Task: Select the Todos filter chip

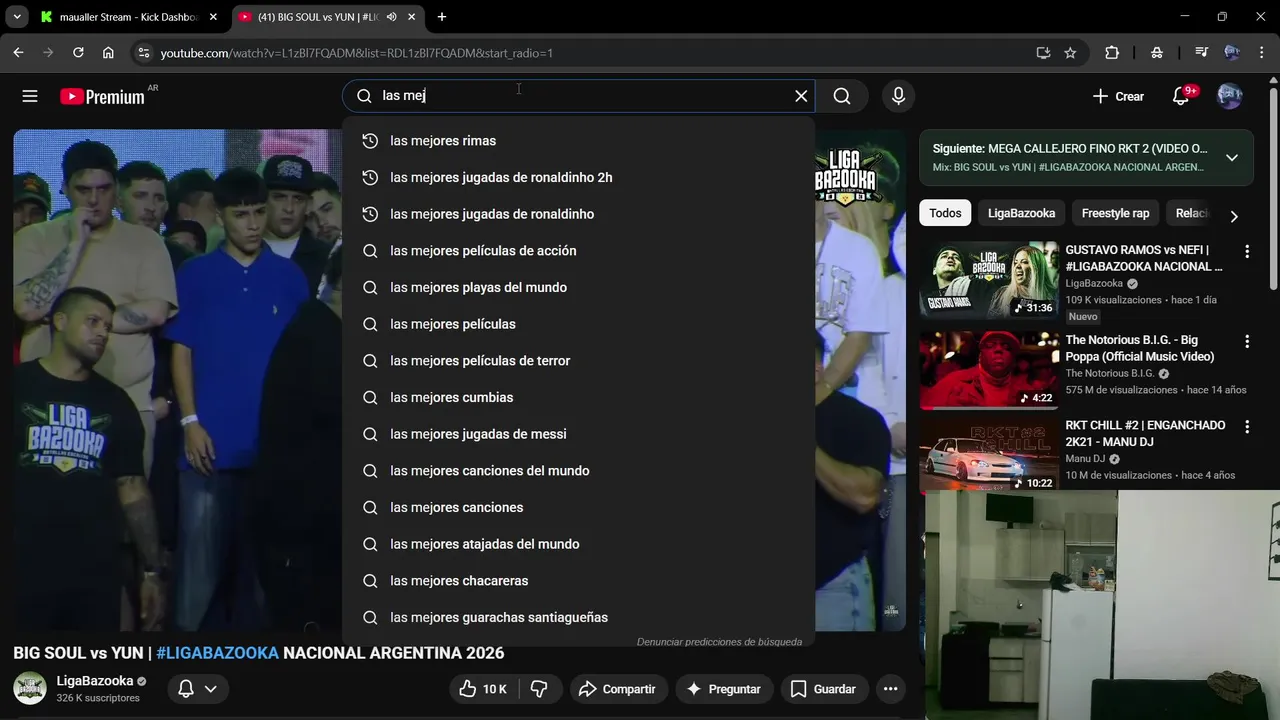Action: tap(945, 213)
